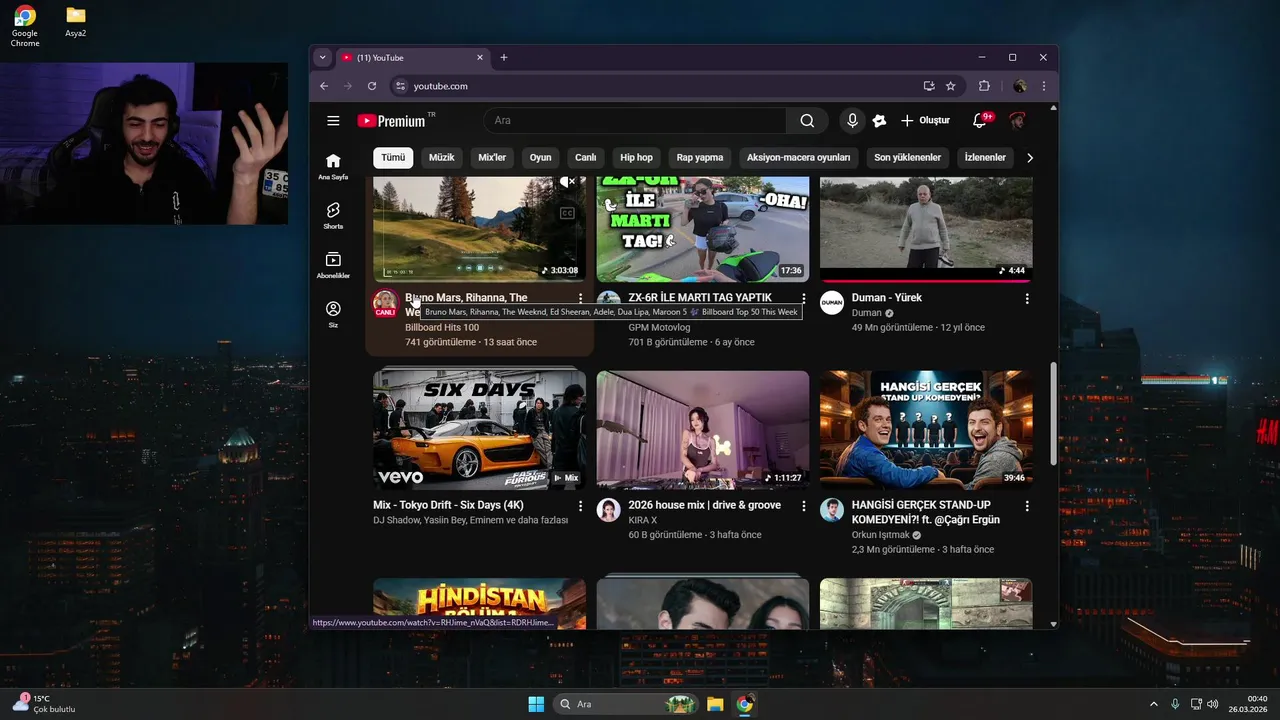Bookmark this page with star icon
The width and height of the screenshot is (1280, 720).
pos(951,86)
